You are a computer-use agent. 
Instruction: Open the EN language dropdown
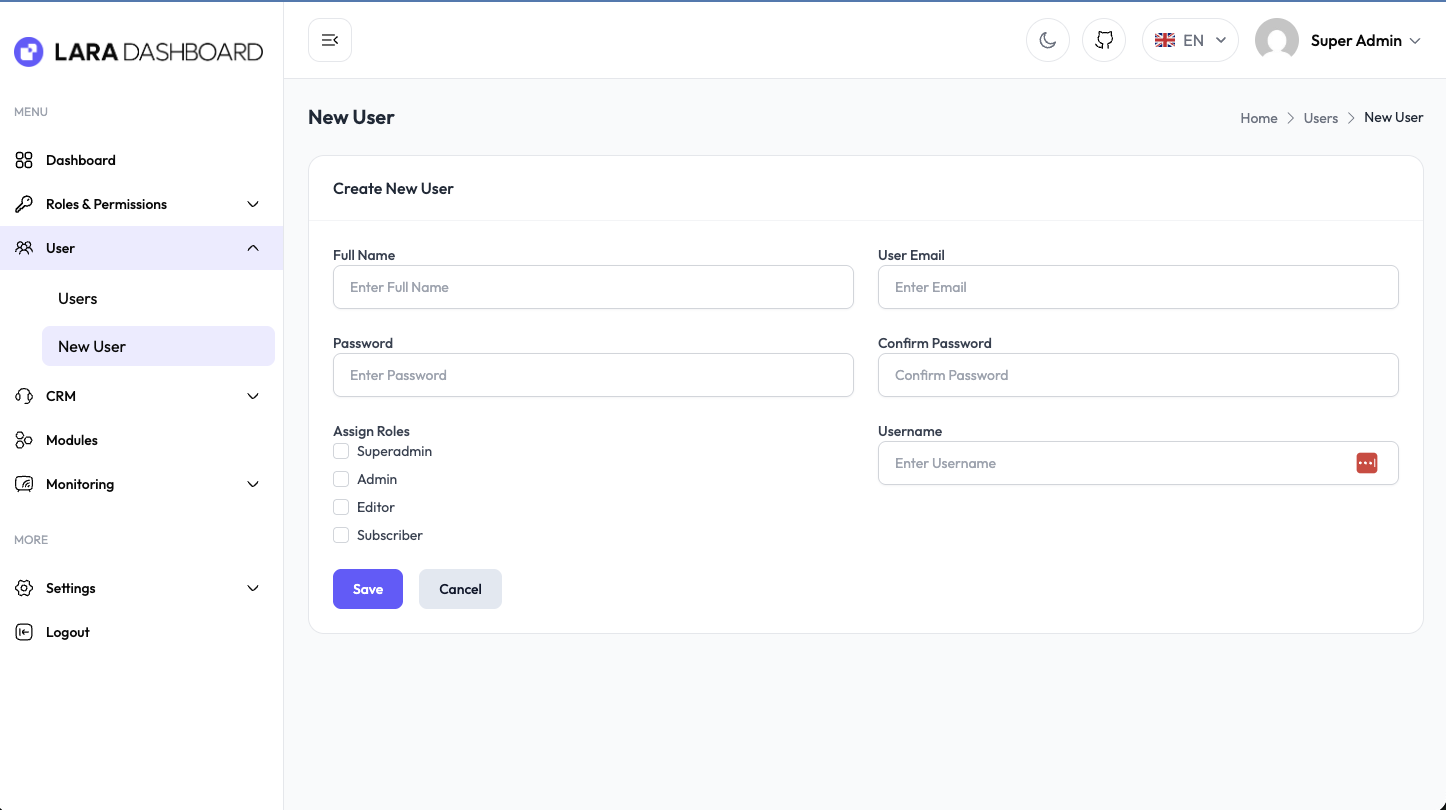click(1190, 40)
